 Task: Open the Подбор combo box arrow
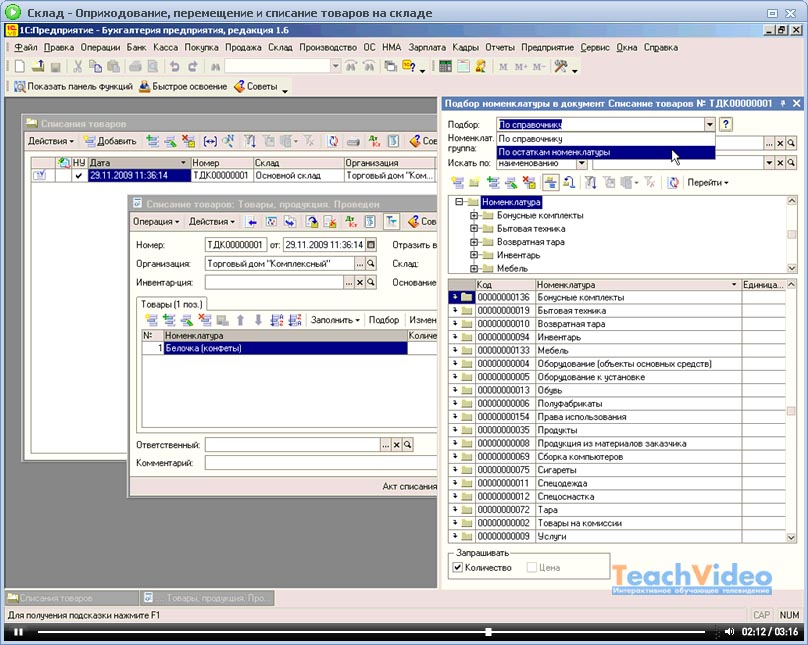click(x=710, y=124)
